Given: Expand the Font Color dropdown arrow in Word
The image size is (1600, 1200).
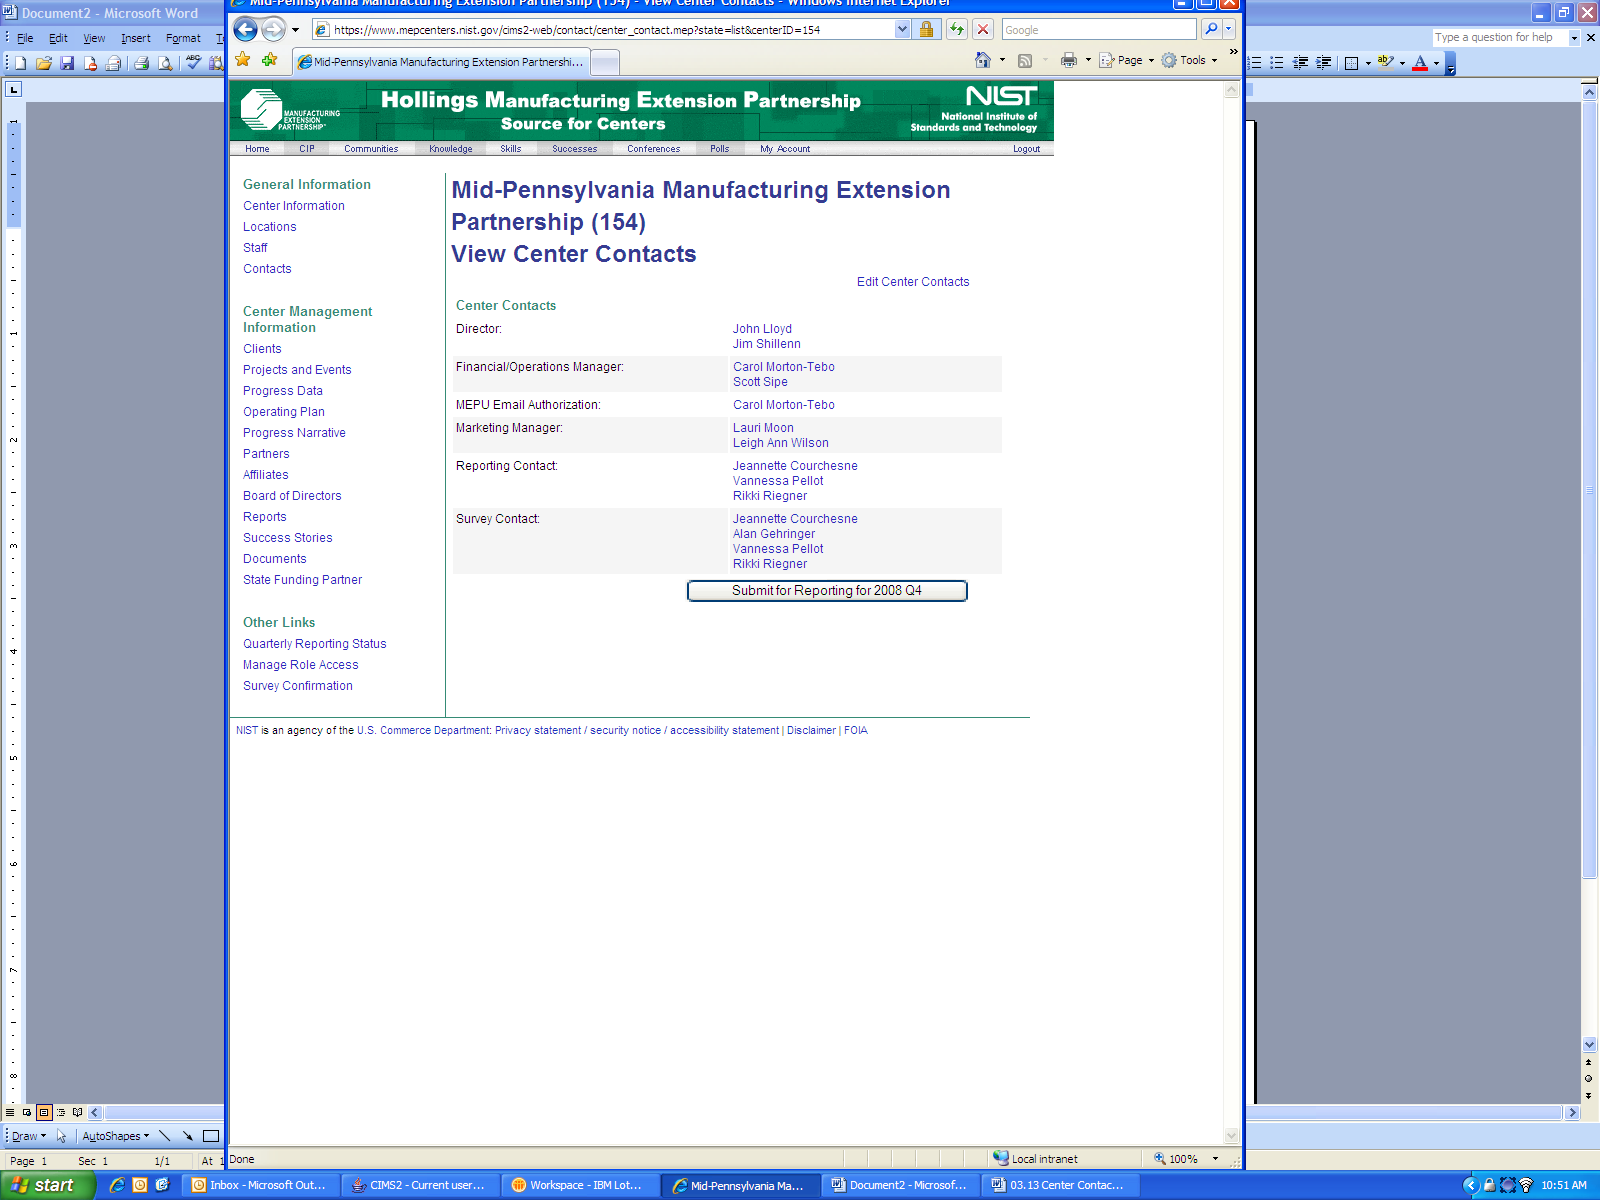Looking at the screenshot, I should pos(1436,63).
